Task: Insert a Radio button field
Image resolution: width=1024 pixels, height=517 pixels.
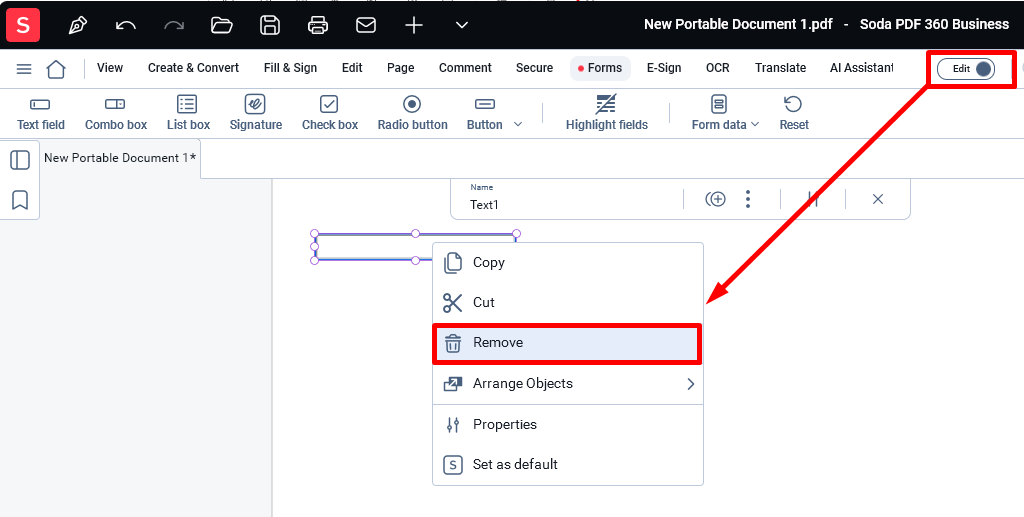Action: tap(412, 114)
